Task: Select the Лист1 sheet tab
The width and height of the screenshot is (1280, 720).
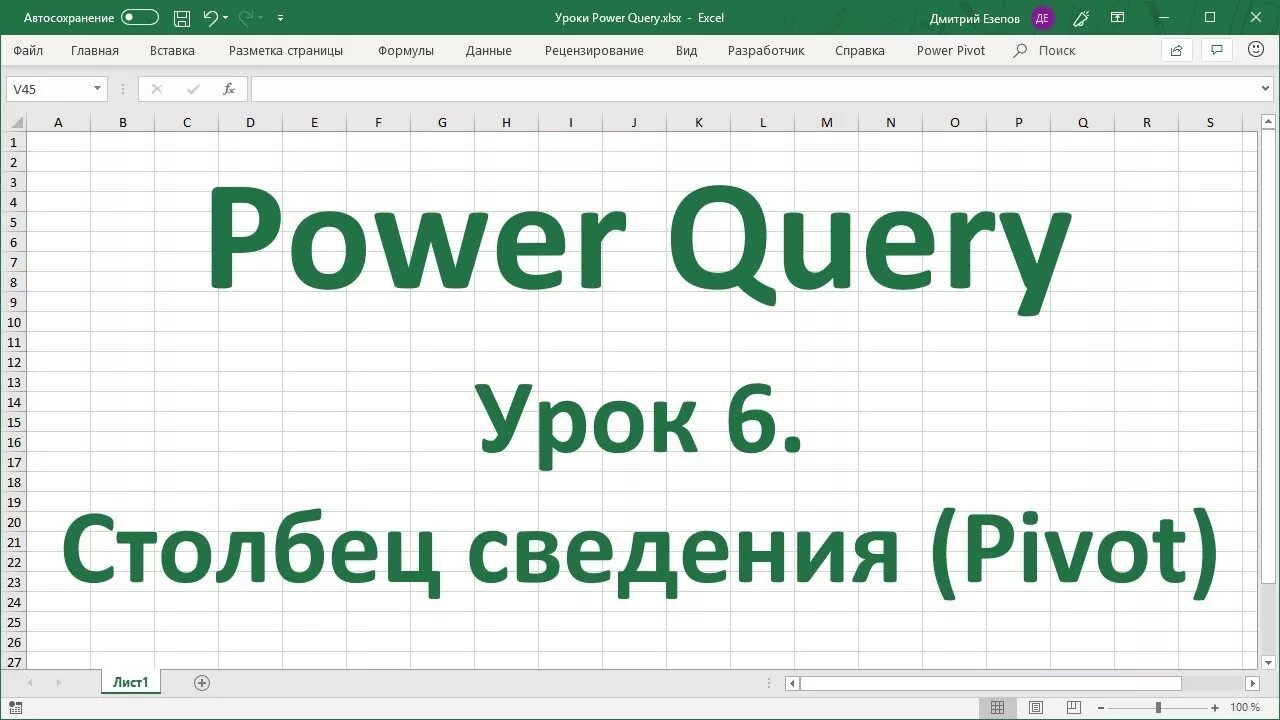Action: tap(130, 683)
